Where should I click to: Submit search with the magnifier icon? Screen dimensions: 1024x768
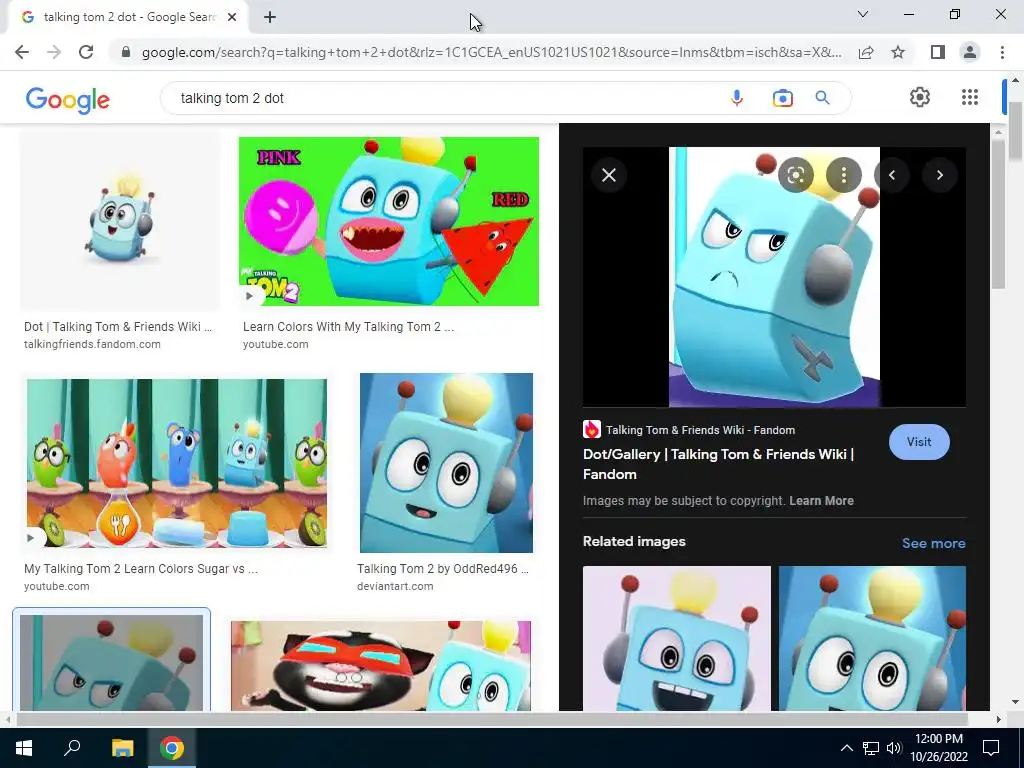822,98
